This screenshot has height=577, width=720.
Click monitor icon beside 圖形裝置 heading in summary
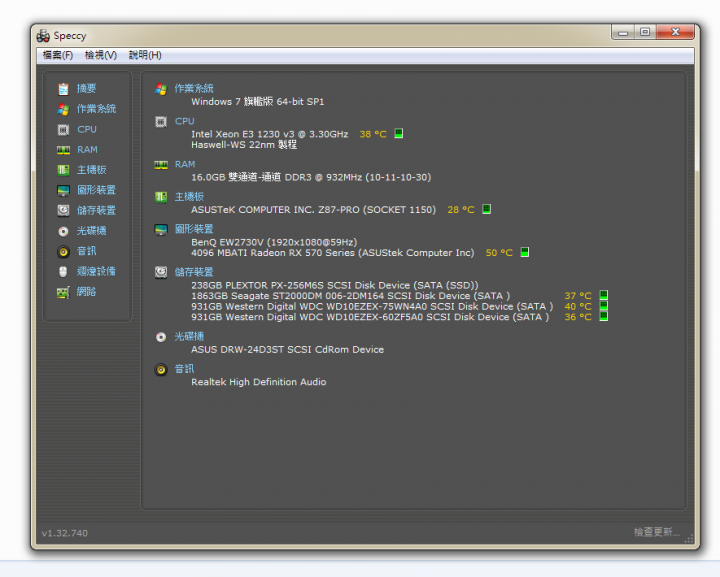(161, 230)
